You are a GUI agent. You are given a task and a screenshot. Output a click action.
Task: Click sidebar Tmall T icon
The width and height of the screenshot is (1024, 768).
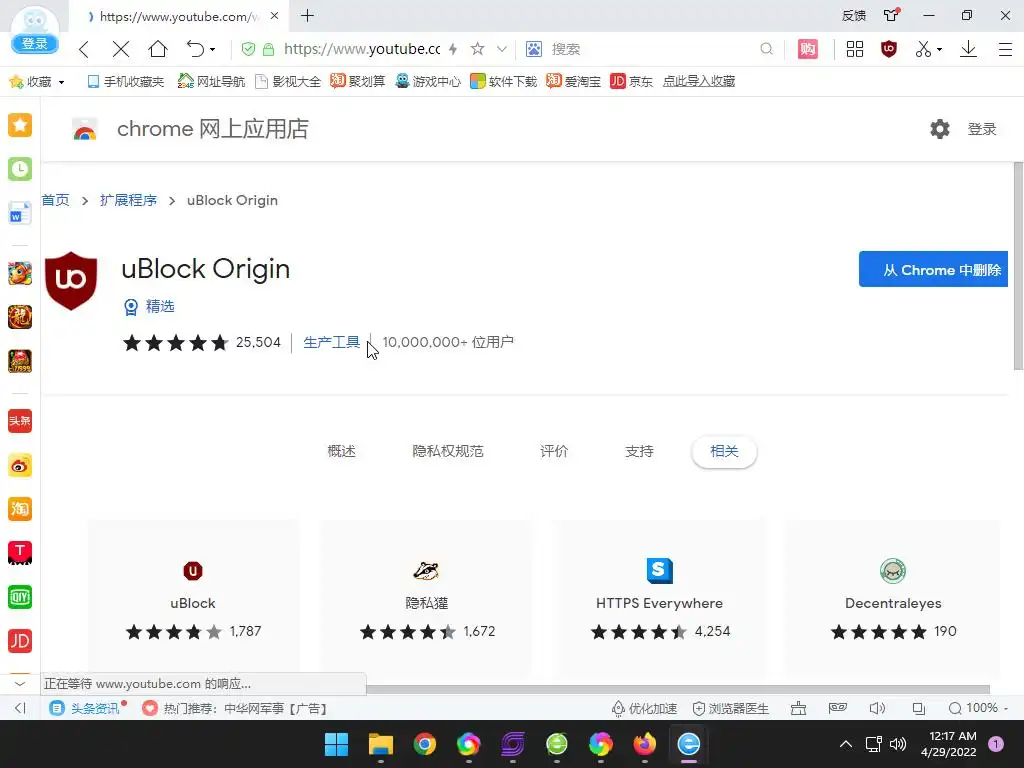[x=20, y=553]
